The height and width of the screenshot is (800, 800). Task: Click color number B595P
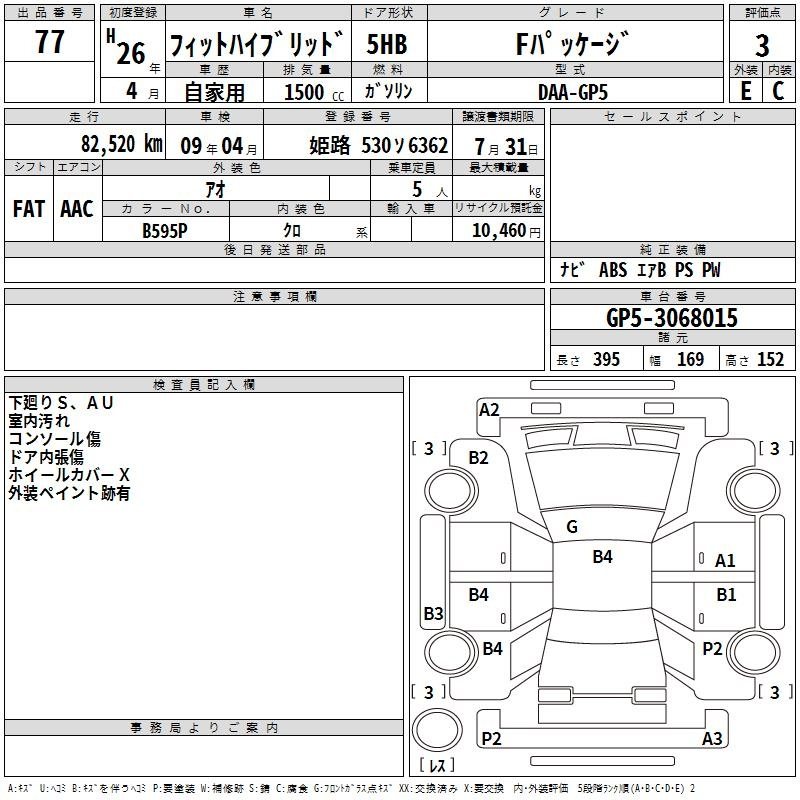[x=165, y=231]
